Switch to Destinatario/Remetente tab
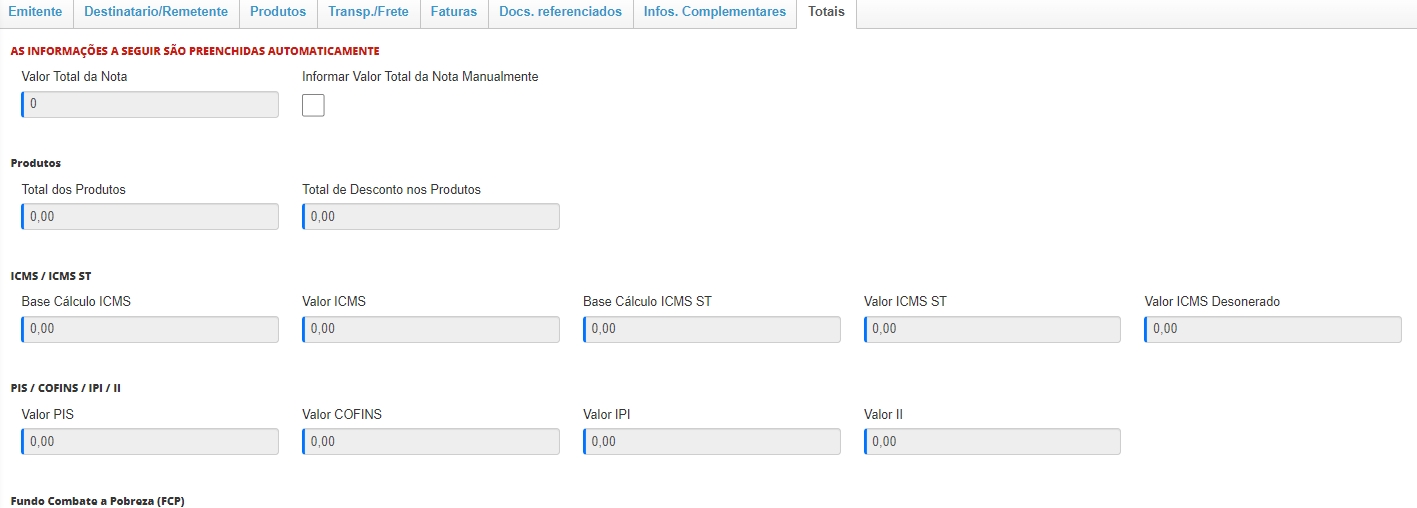Screen dimensions: 1417x508 point(156,12)
